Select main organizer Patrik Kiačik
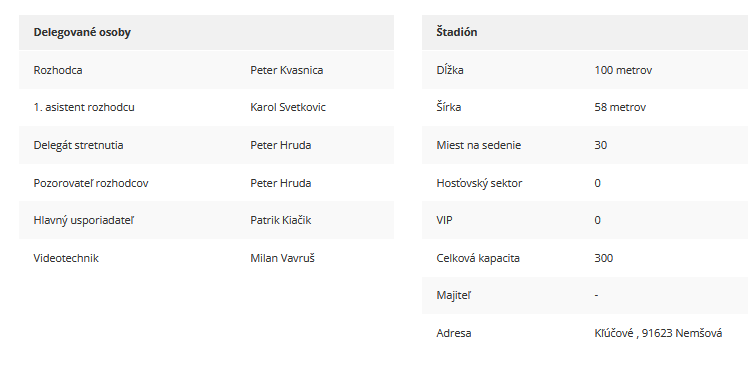 coord(280,220)
